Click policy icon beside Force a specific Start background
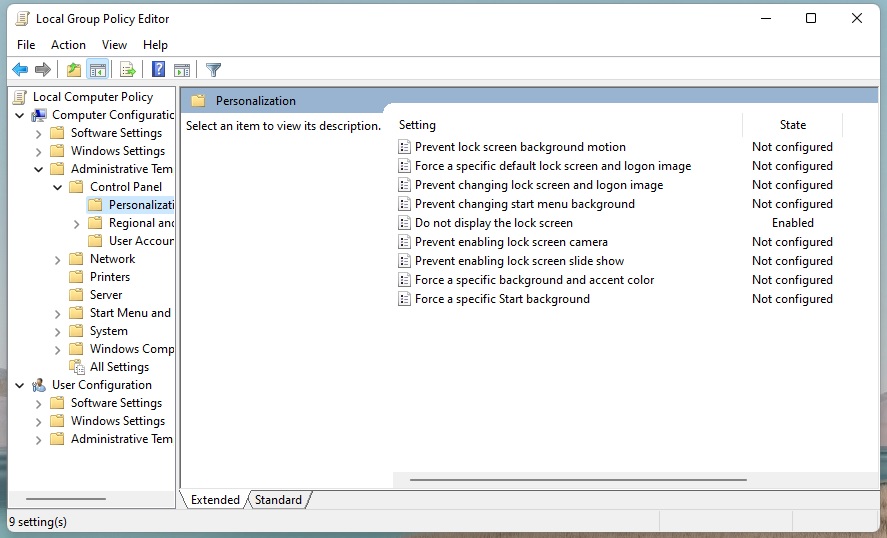 click(404, 299)
